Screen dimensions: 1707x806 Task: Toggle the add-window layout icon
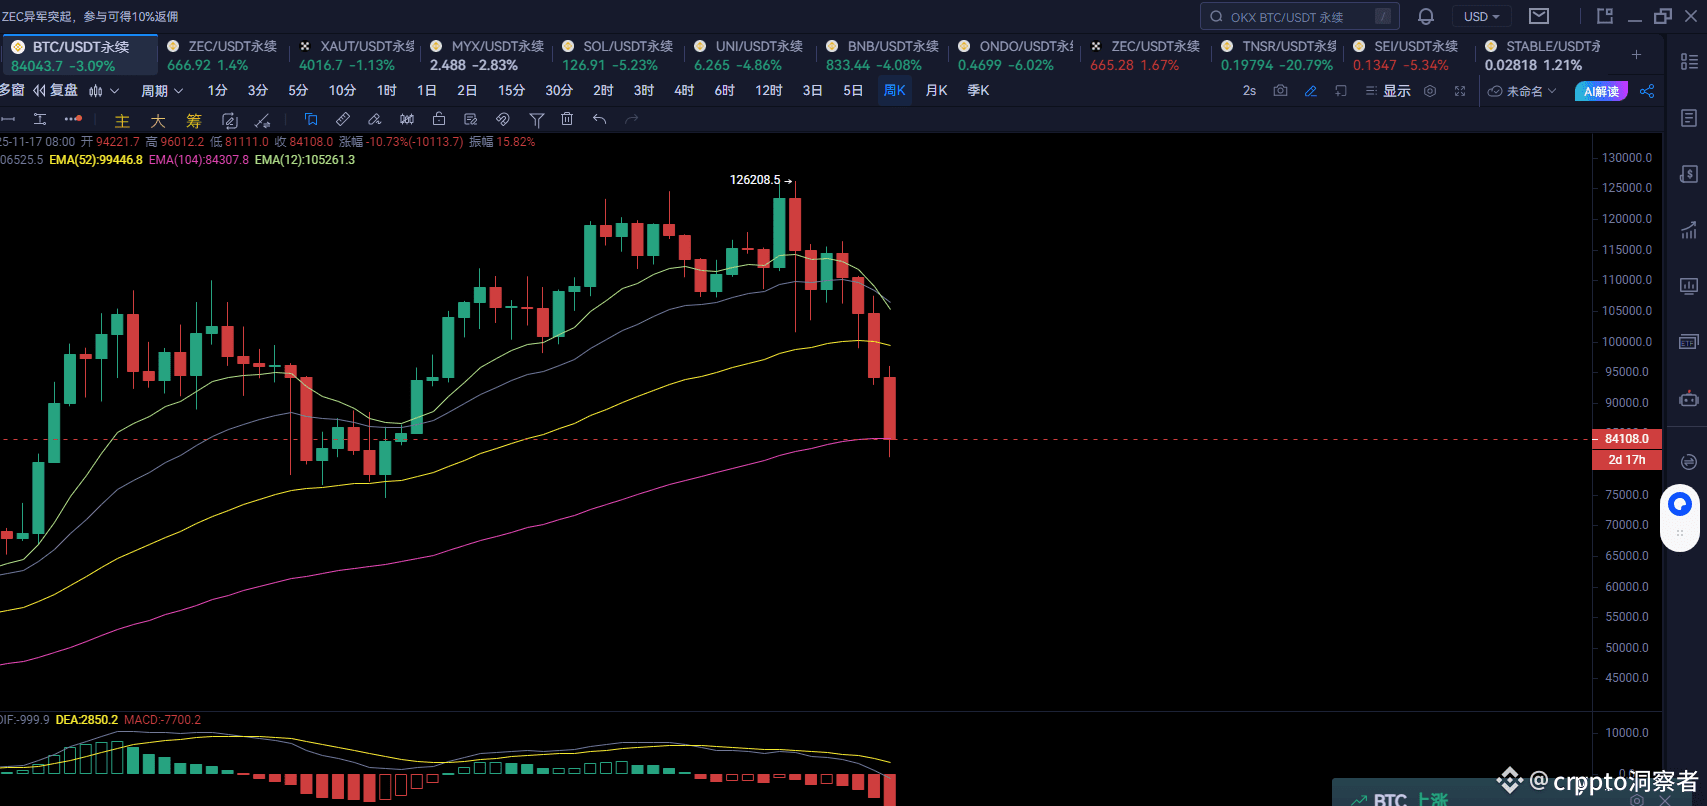tap(1341, 91)
